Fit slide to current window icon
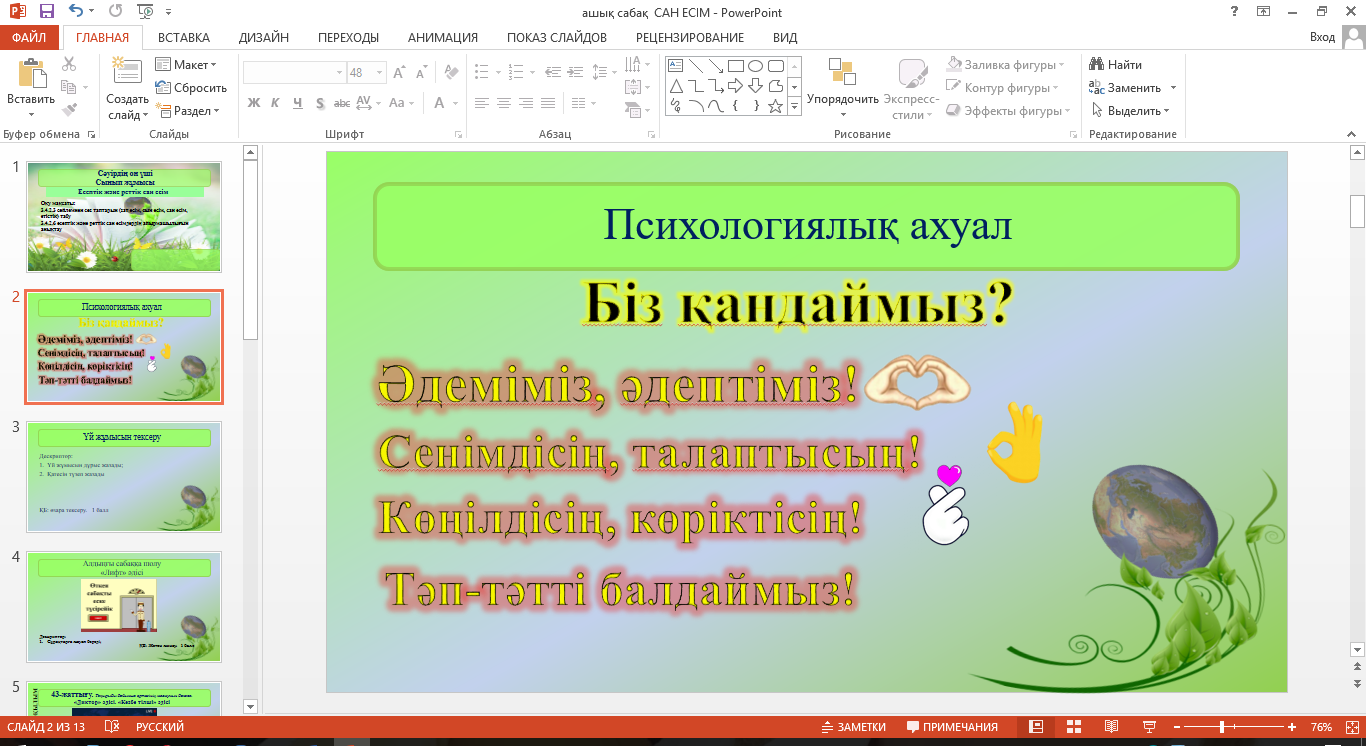 (x=1350, y=727)
